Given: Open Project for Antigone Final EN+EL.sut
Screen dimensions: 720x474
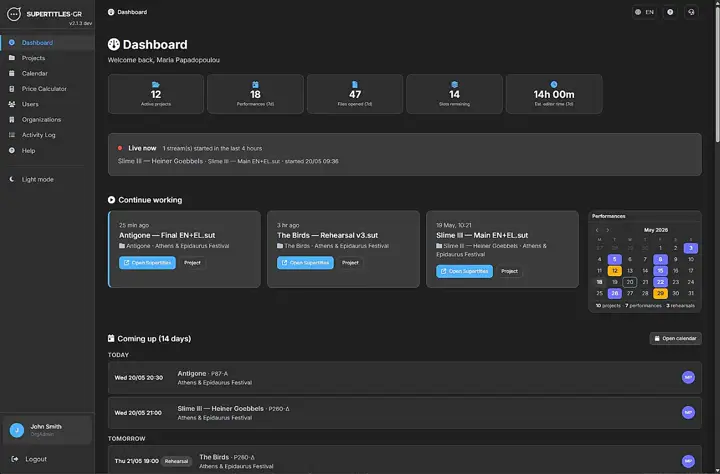Looking at the screenshot, I should [192, 263].
